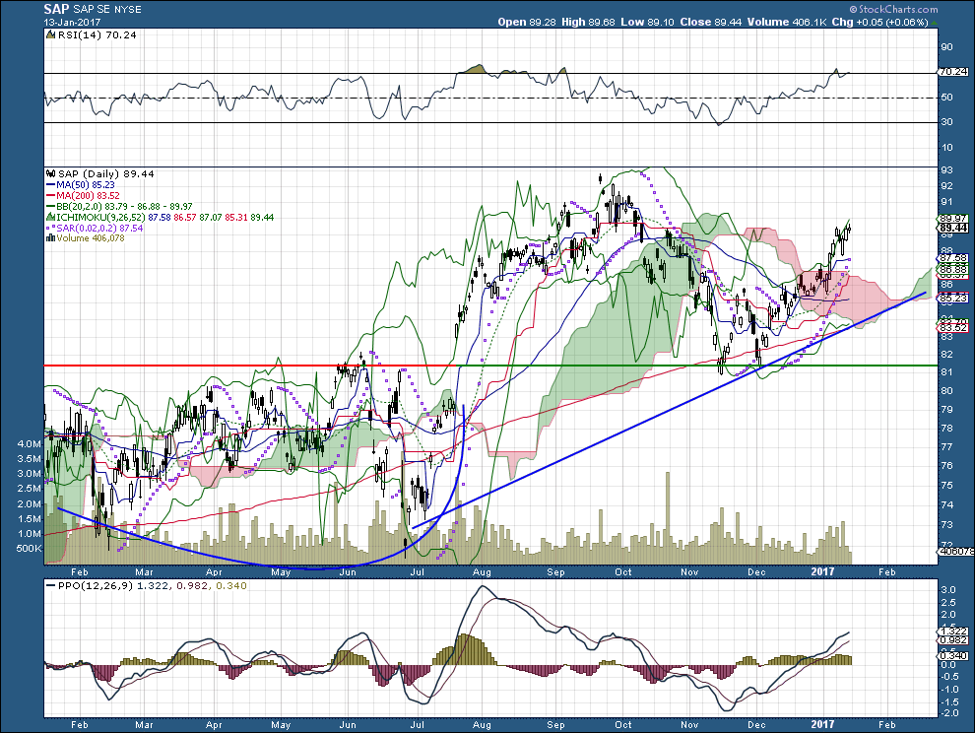Image resolution: width=975 pixels, height=733 pixels.
Task: Click the 83.52 MA(200) tag on the price axis
Action: click(953, 328)
